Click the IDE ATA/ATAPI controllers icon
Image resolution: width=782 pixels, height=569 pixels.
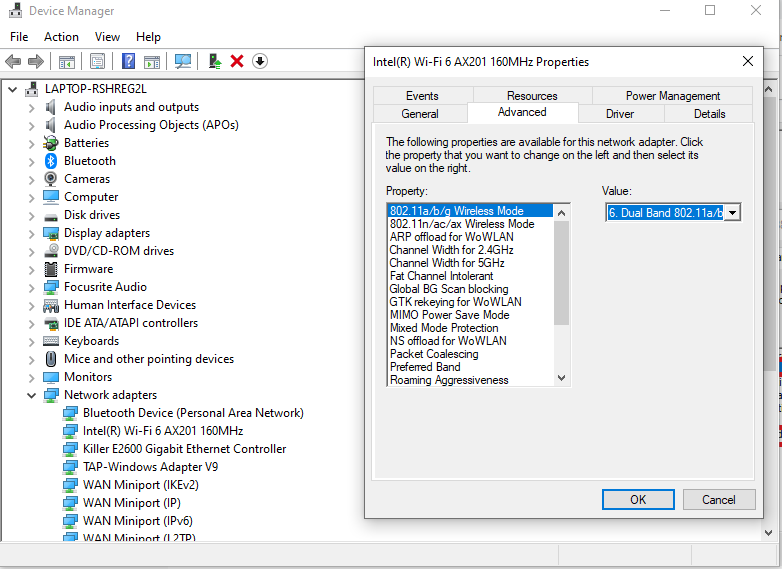click(x=51, y=323)
